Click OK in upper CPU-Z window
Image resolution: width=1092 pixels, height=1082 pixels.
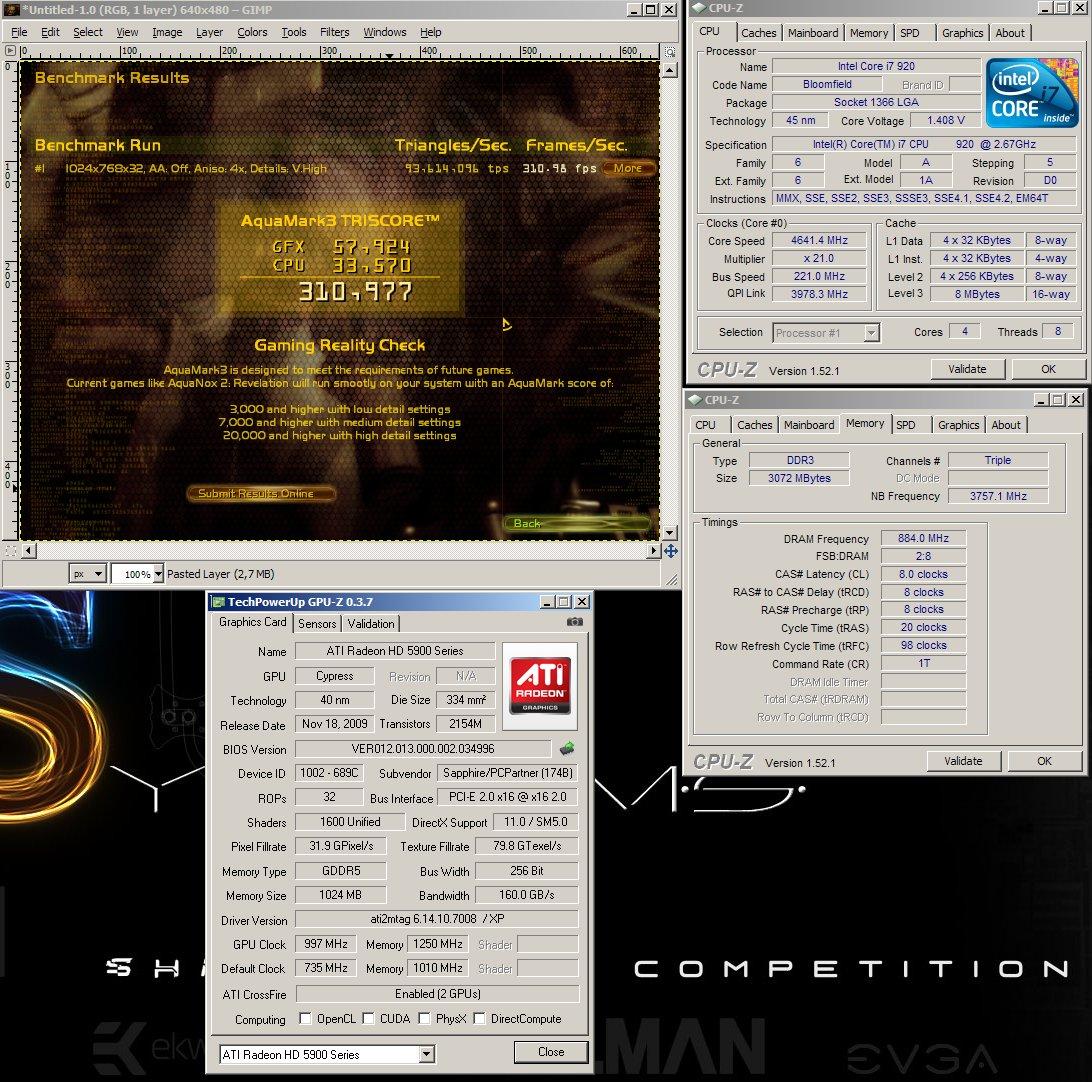1048,369
